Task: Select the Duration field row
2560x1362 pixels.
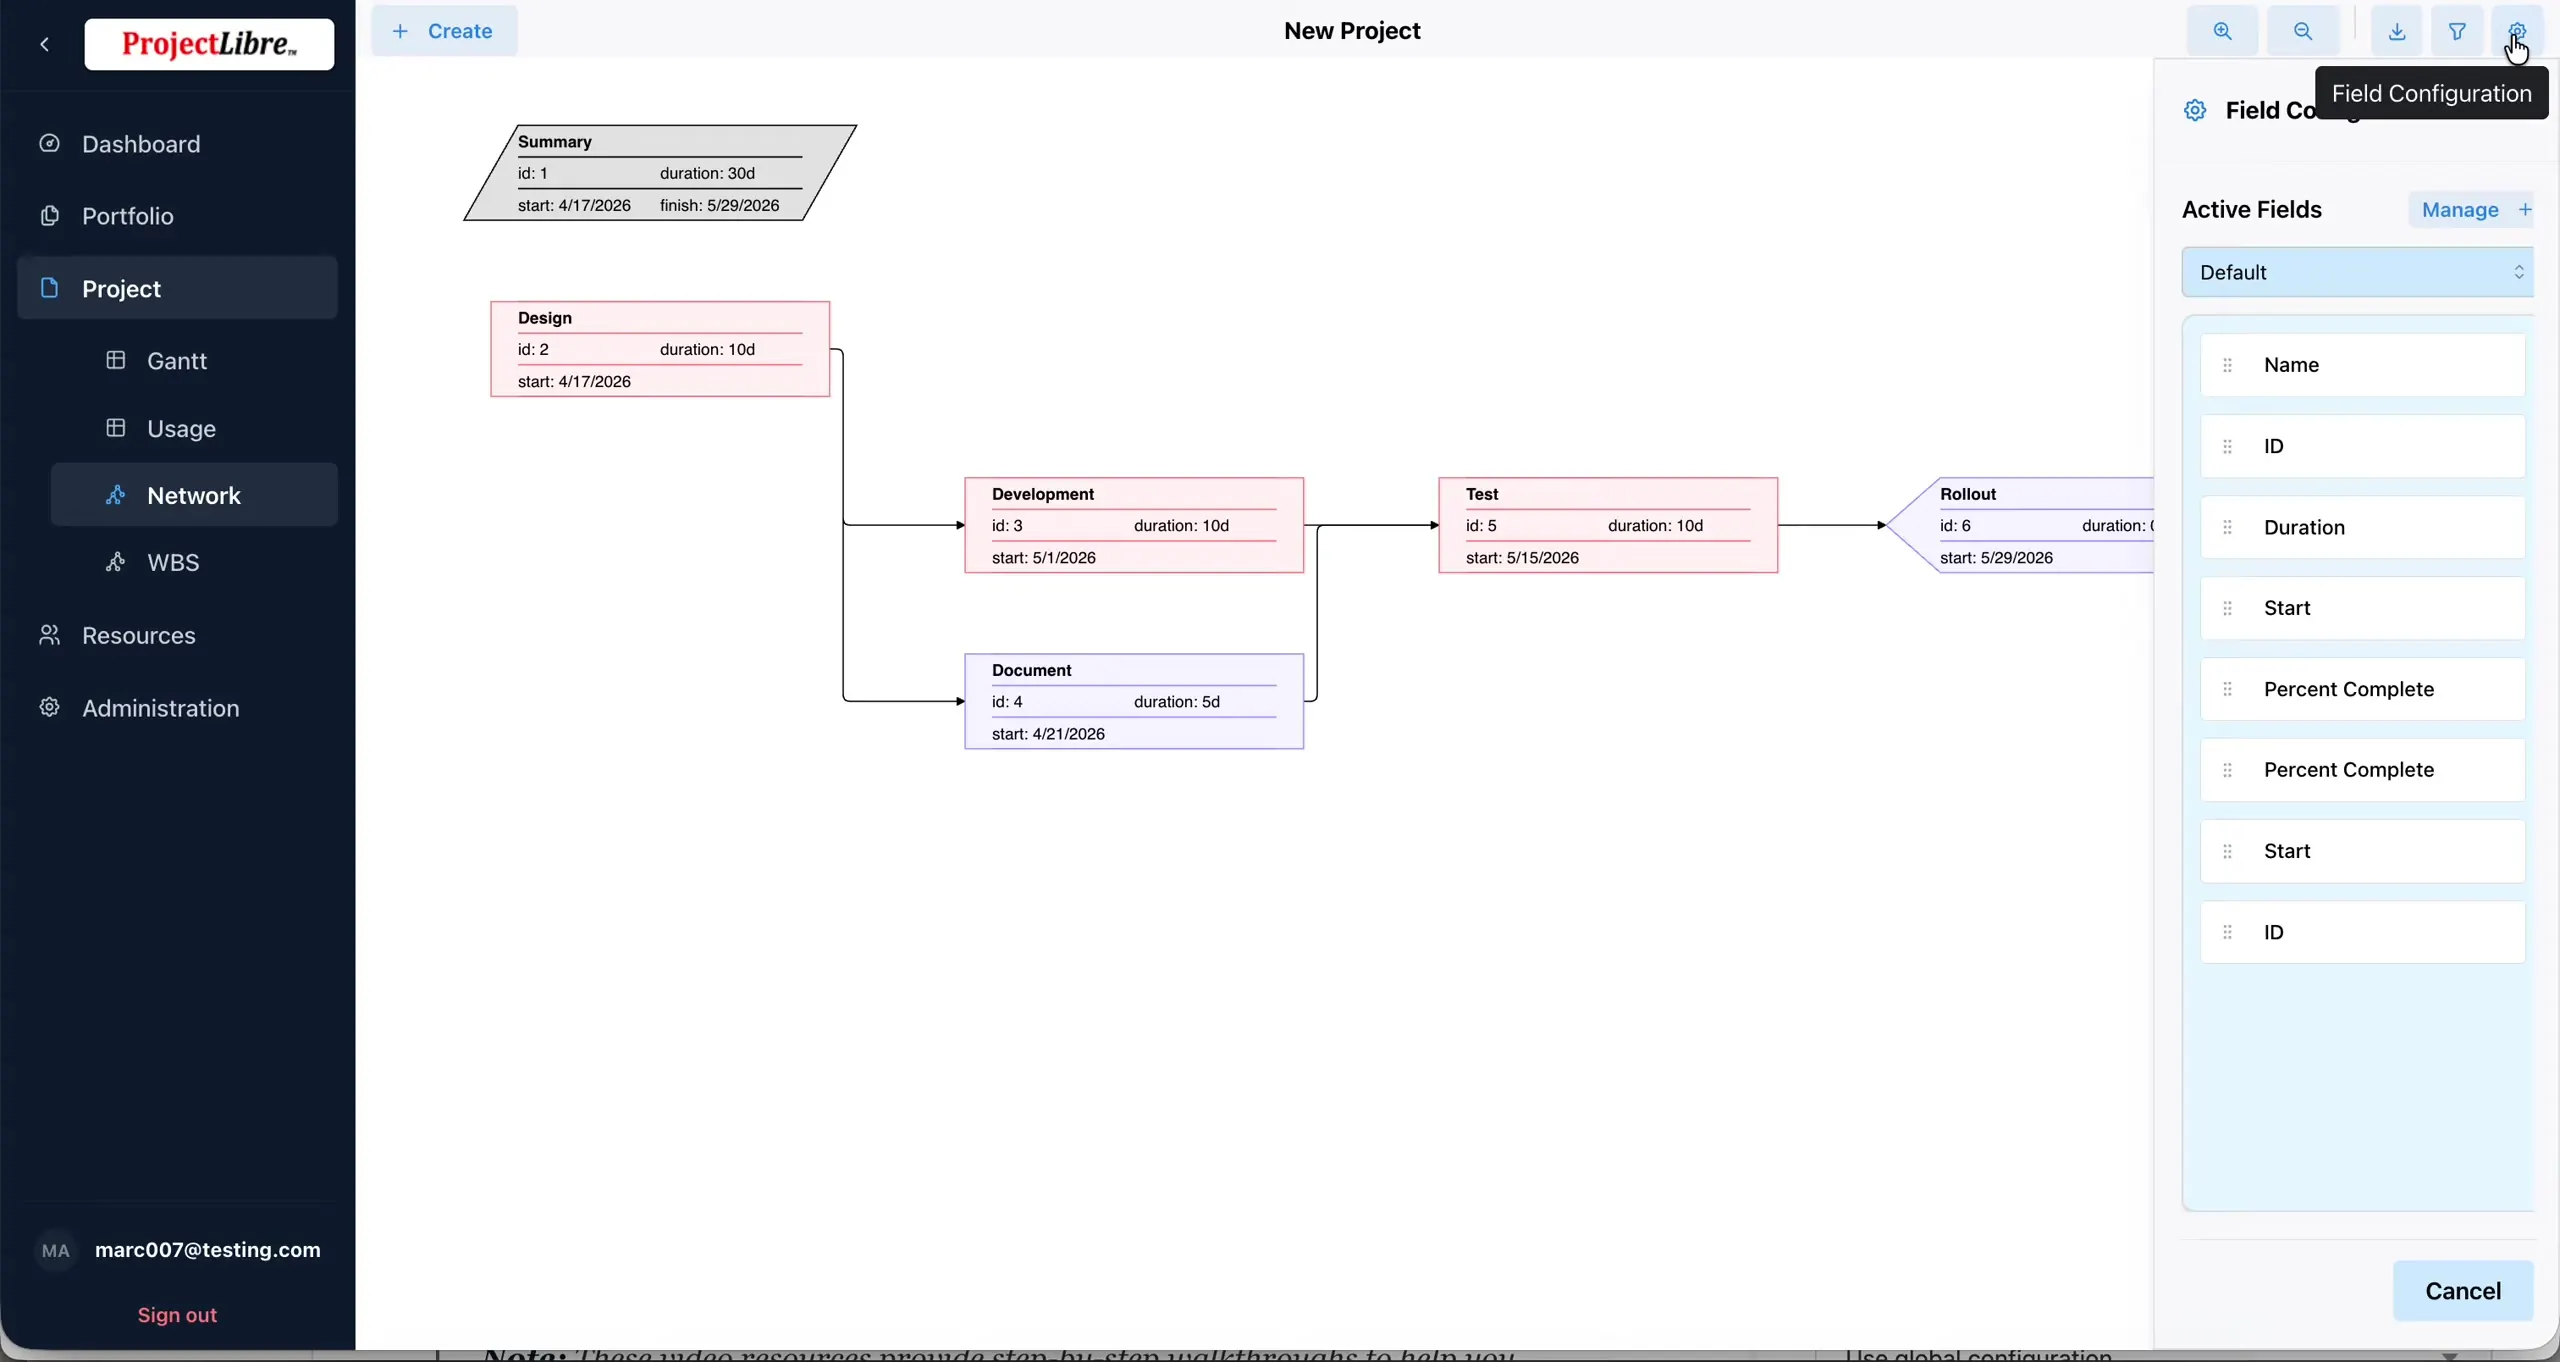Action: click(x=2362, y=527)
